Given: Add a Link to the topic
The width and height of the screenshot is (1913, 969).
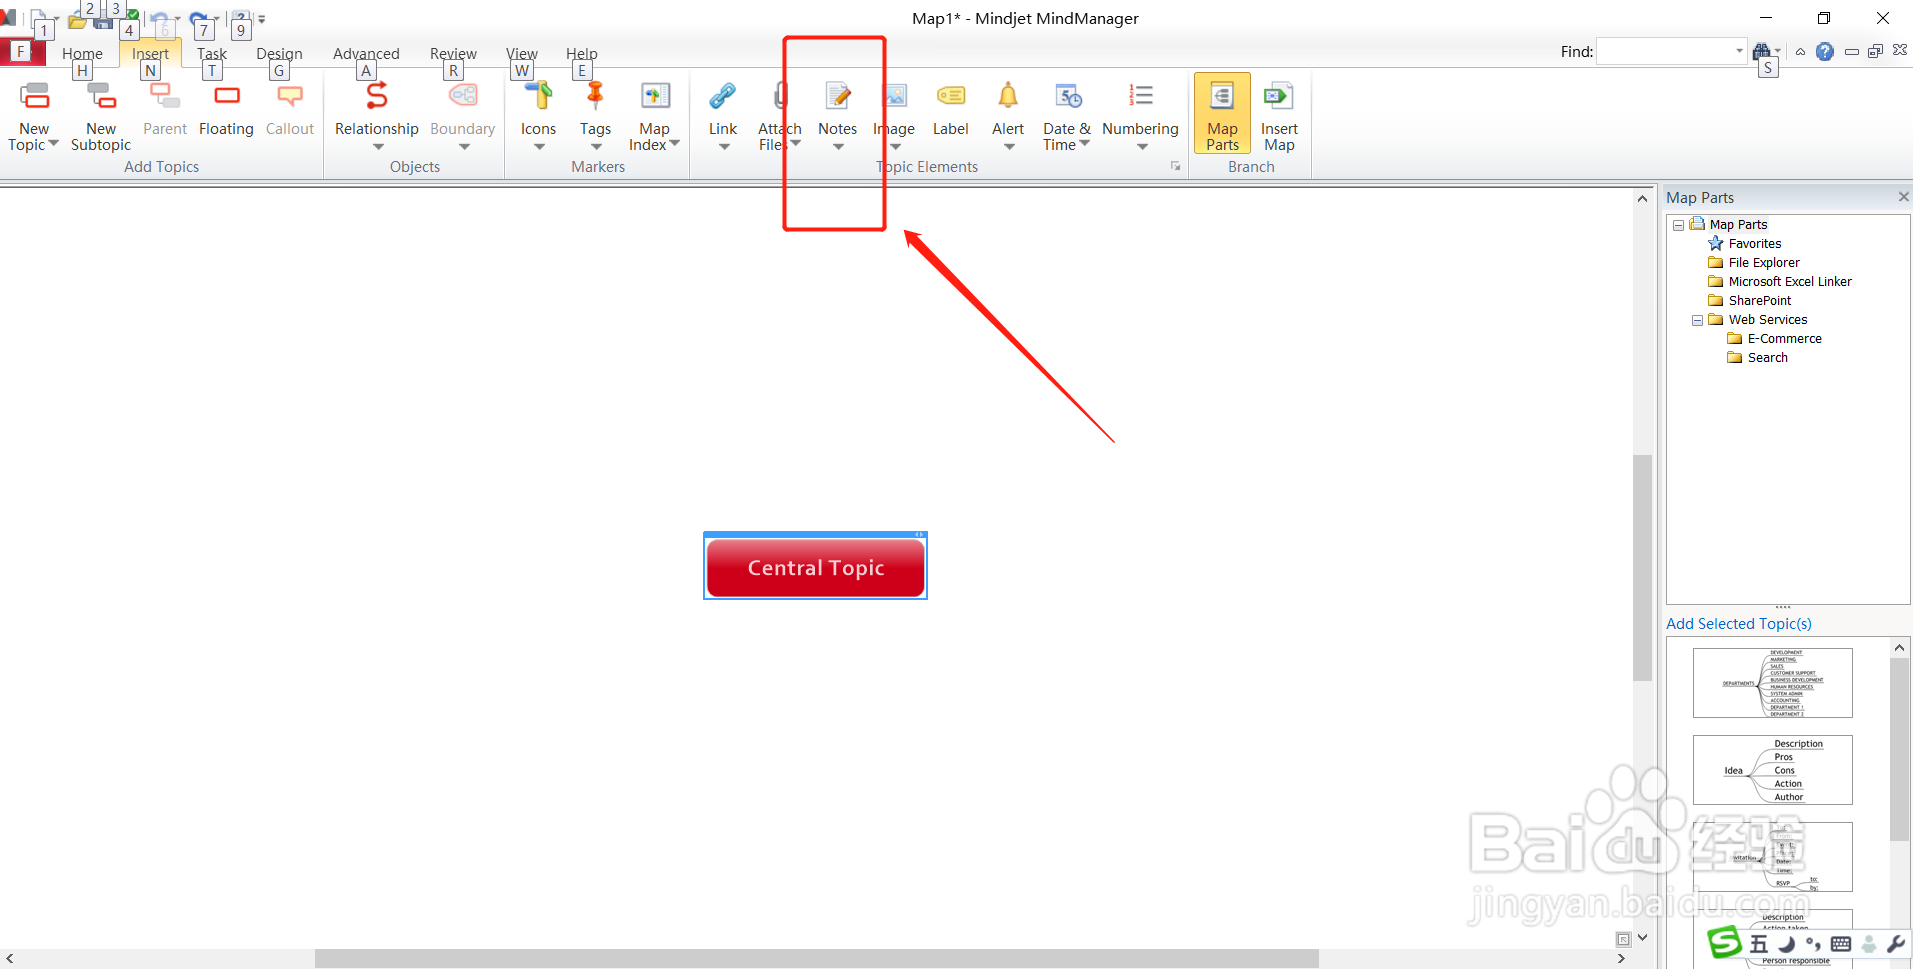Looking at the screenshot, I should (x=723, y=107).
